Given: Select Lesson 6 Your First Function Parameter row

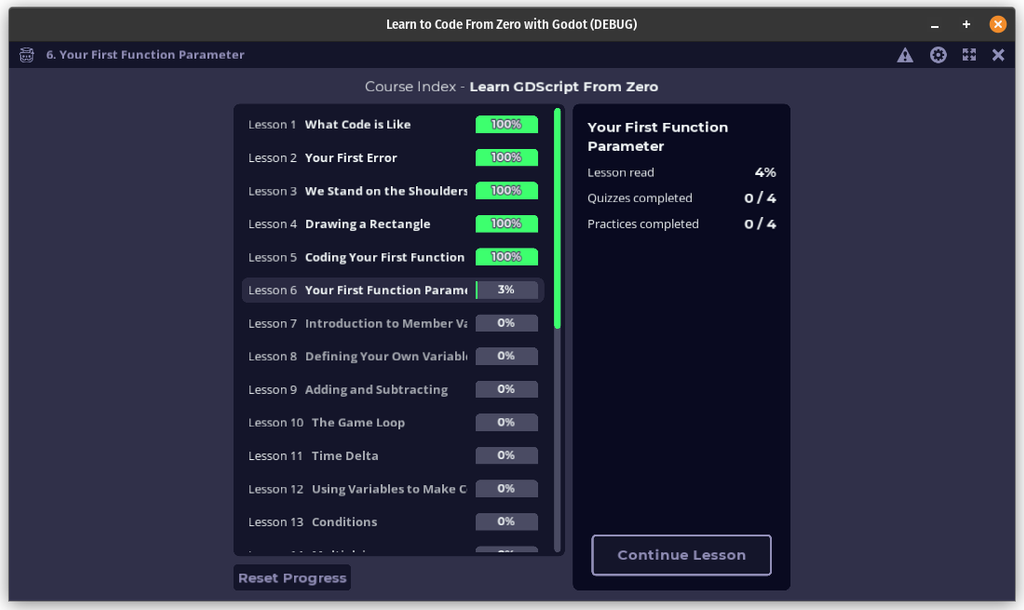Looking at the screenshot, I should tap(393, 291).
